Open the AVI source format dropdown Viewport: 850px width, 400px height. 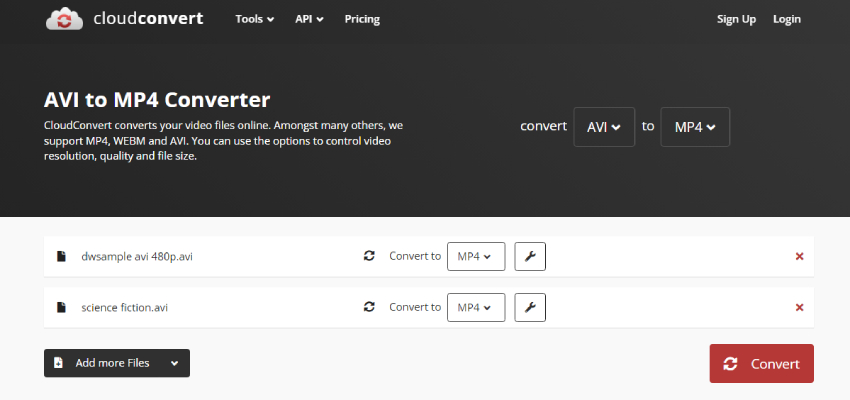point(604,127)
